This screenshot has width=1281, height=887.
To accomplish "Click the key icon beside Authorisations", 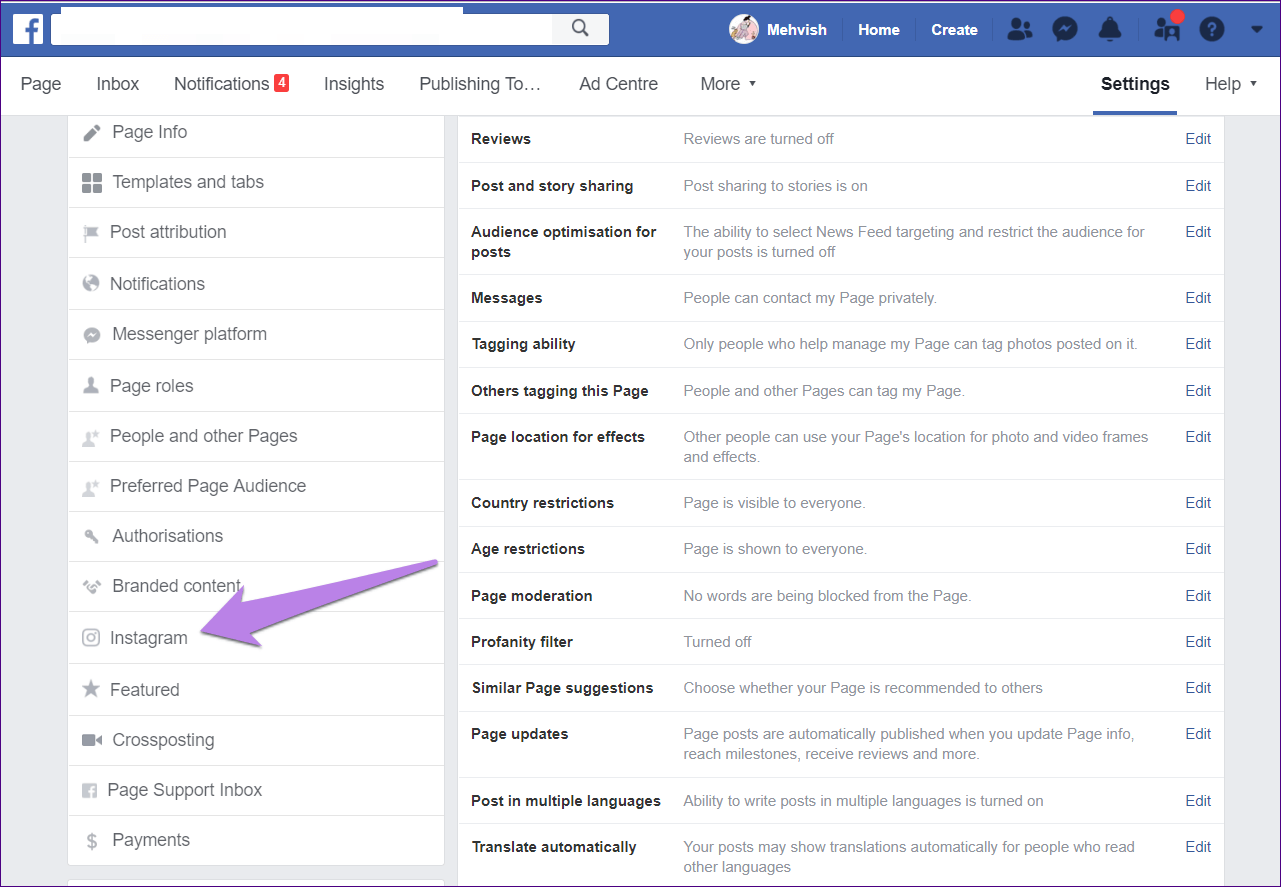I will point(92,537).
